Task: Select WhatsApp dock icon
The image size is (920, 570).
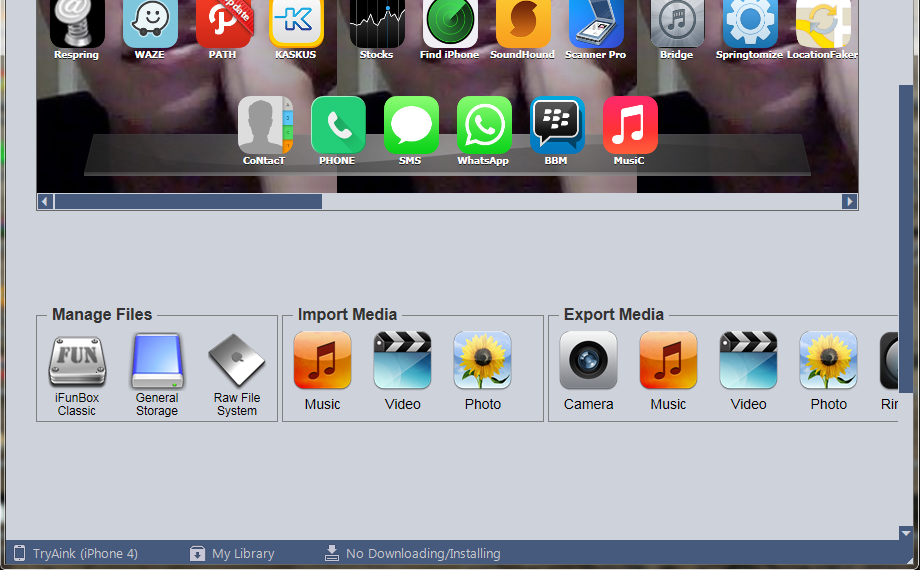Action: coord(484,124)
